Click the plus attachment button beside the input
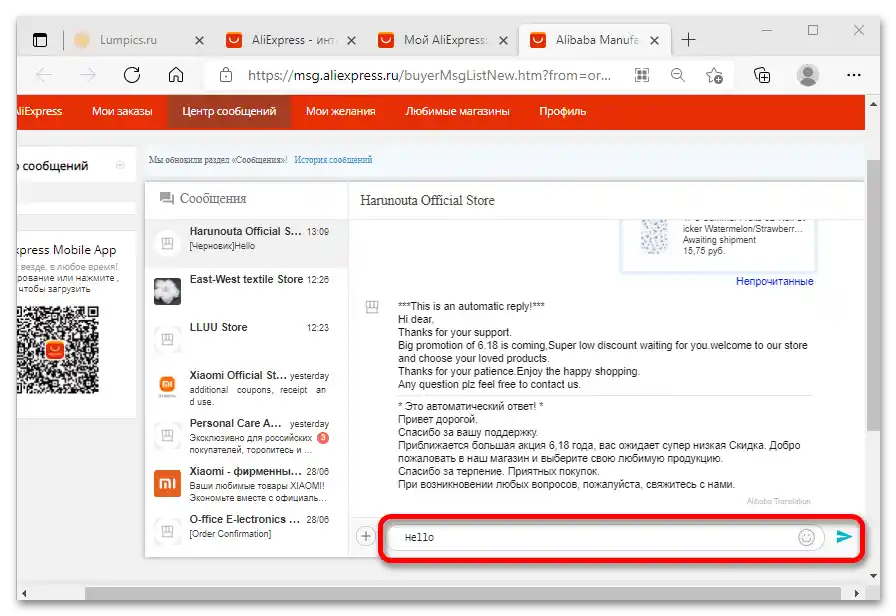Viewport: 896px width, 616px height. 366,536
